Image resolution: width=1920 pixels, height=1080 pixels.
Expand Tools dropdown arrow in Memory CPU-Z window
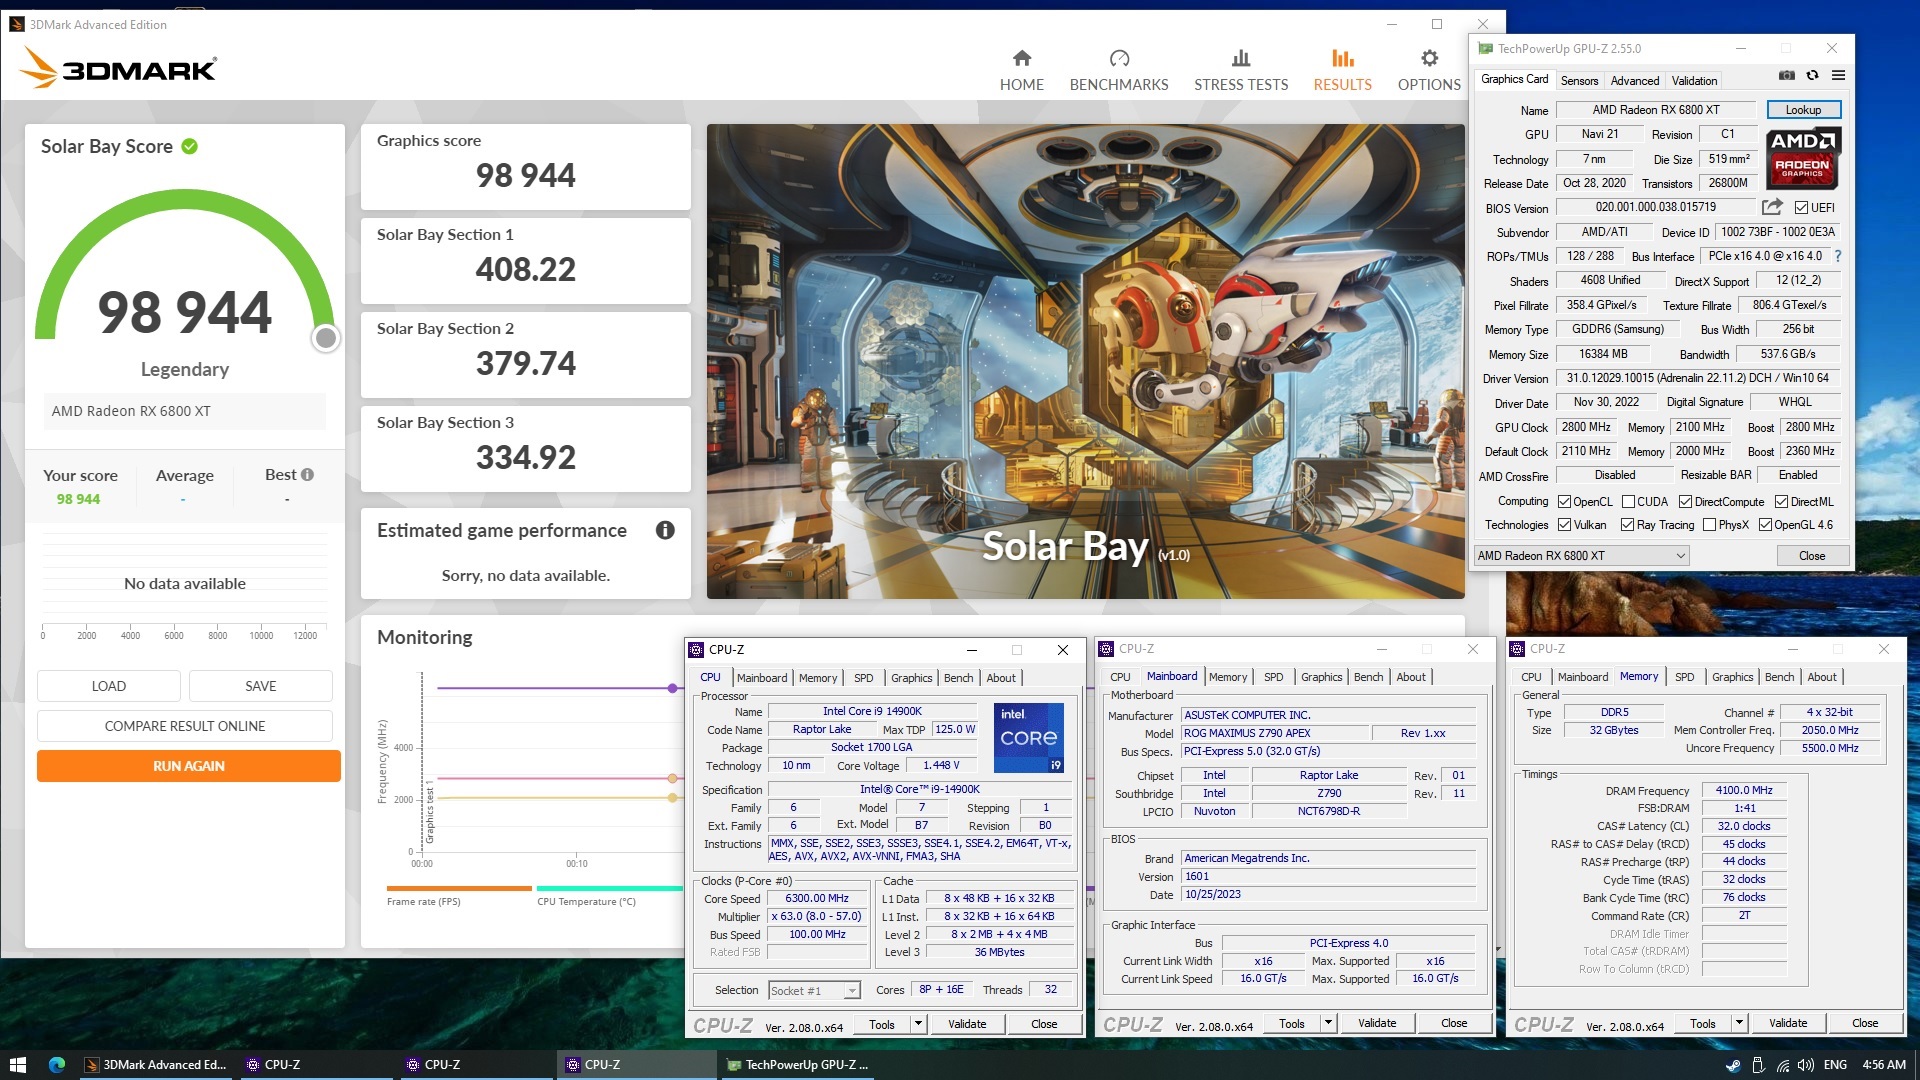pyautogui.click(x=1739, y=1023)
